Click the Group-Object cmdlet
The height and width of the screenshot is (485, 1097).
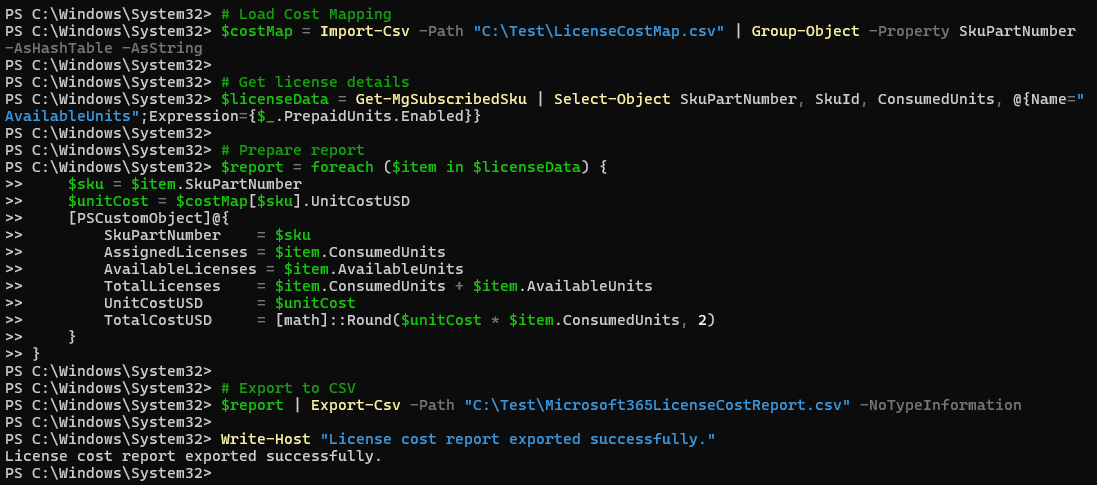[x=805, y=31]
